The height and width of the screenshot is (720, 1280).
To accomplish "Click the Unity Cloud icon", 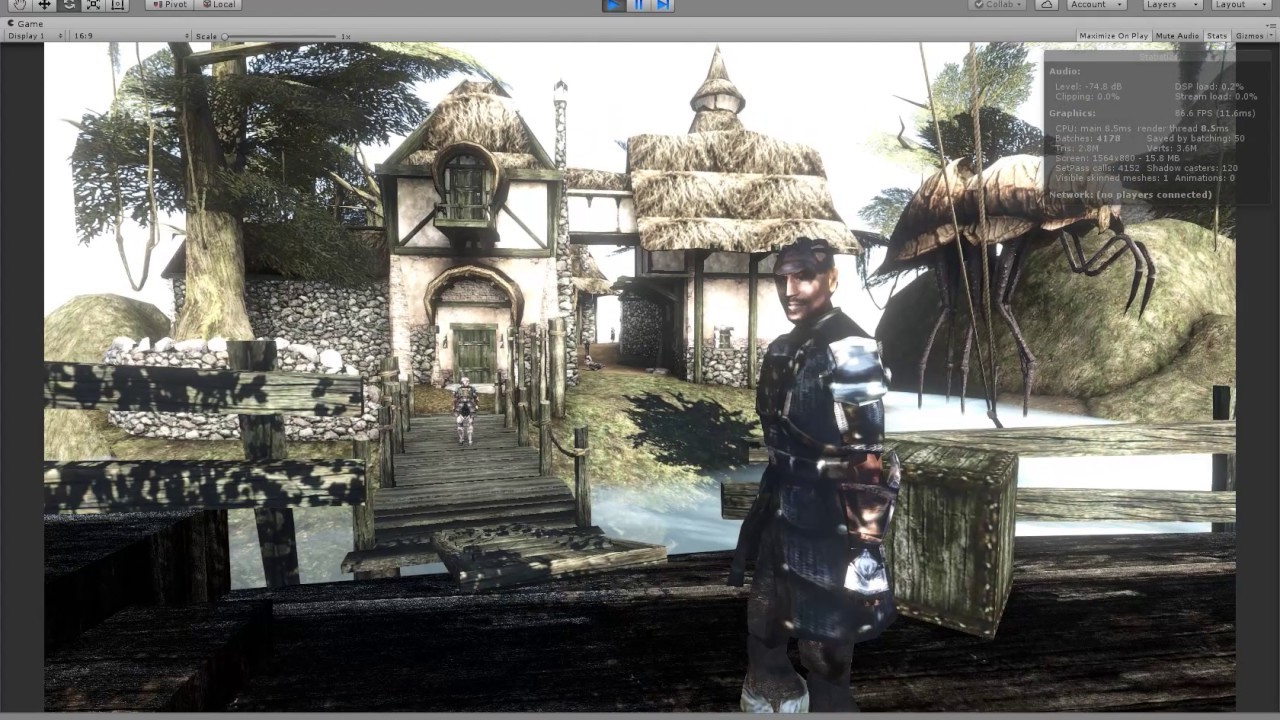I will pos(1046,4).
